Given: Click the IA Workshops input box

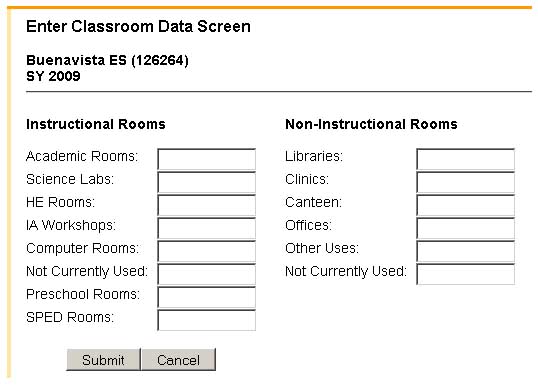Looking at the screenshot, I should point(207,228).
